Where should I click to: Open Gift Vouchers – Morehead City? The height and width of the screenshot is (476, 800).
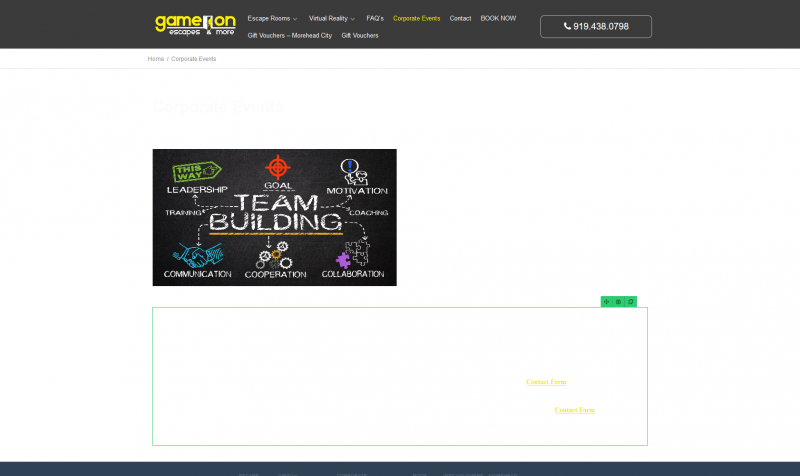coord(290,35)
